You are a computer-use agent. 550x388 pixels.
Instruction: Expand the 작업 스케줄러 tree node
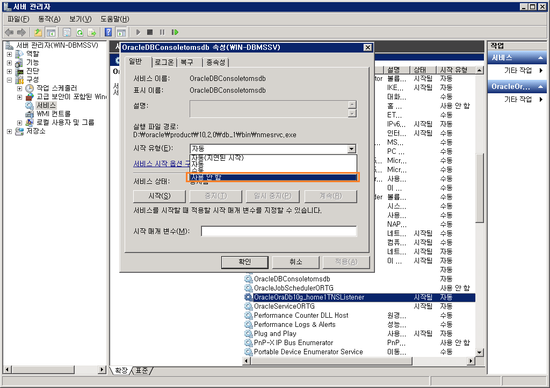pyautogui.click(x=20, y=88)
